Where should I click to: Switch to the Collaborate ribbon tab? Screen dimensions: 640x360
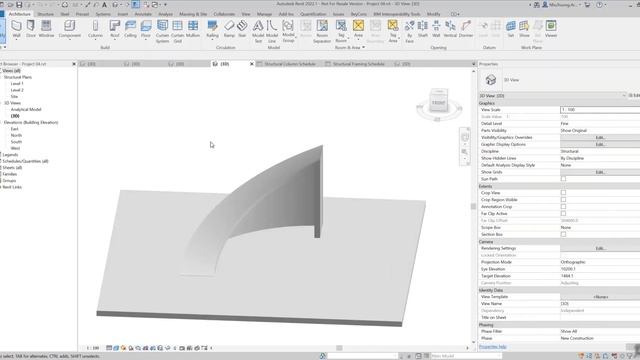point(224,14)
